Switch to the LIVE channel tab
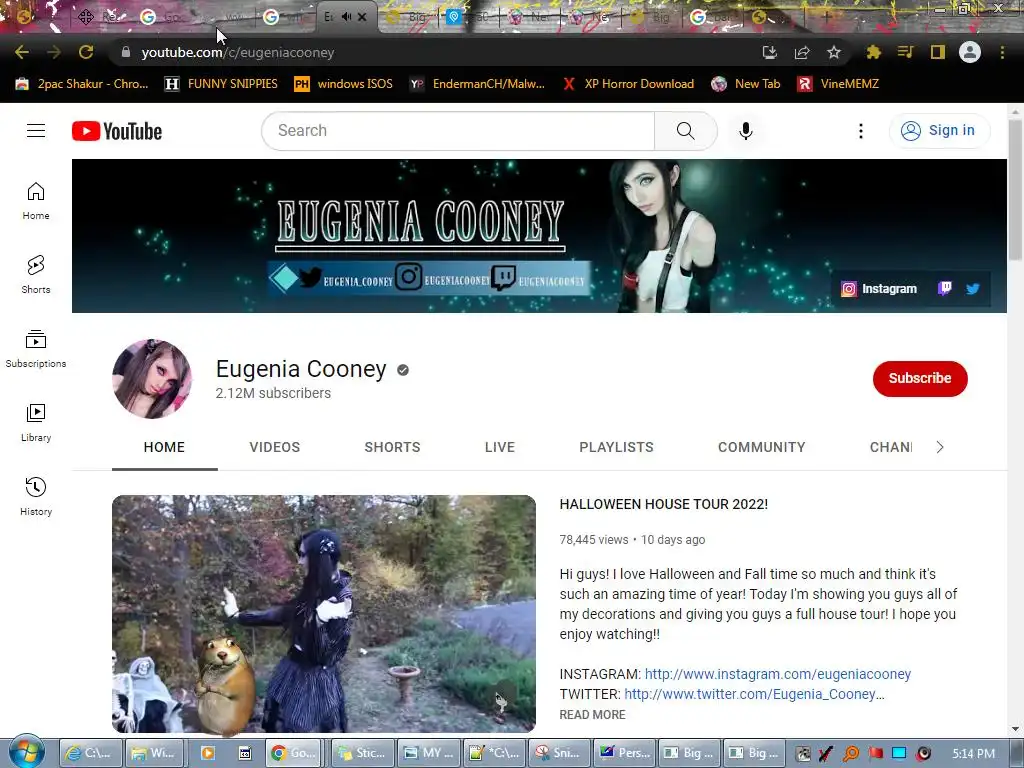The height and width of the screenshot is (768, 1024). [x=500, y=447]
